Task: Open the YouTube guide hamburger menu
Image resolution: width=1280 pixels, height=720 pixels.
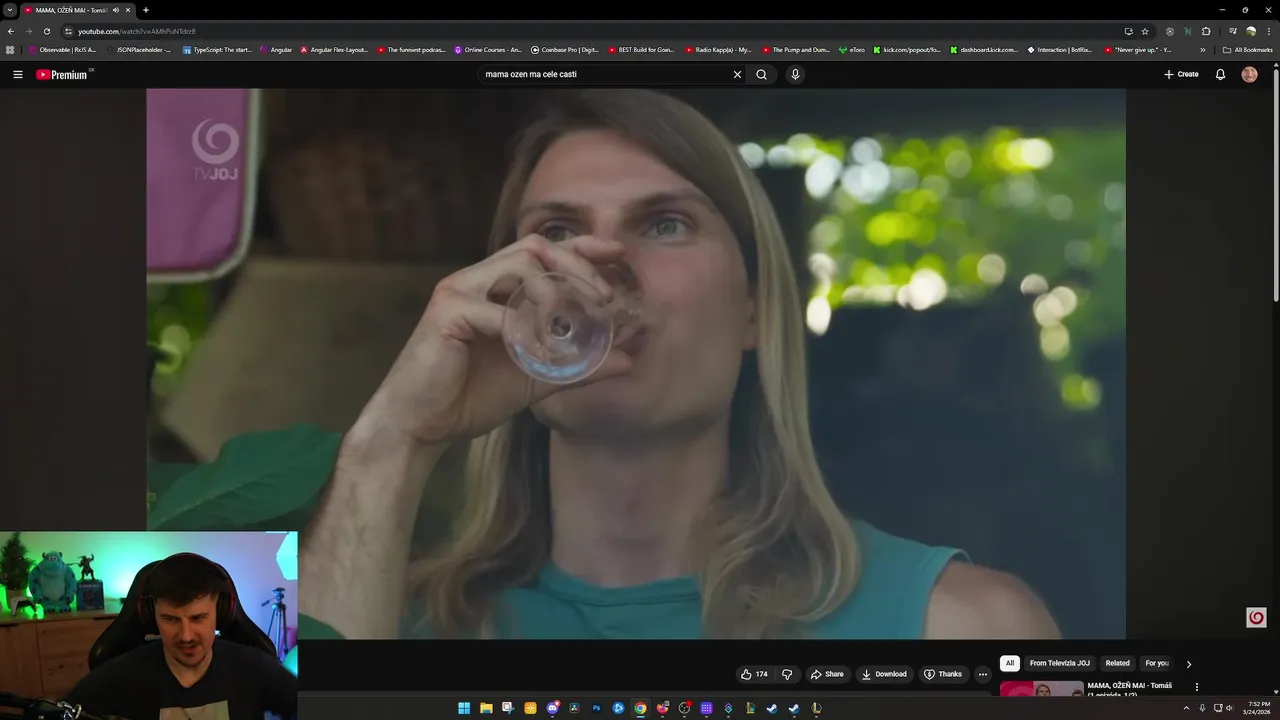Action: click(17, 74)
